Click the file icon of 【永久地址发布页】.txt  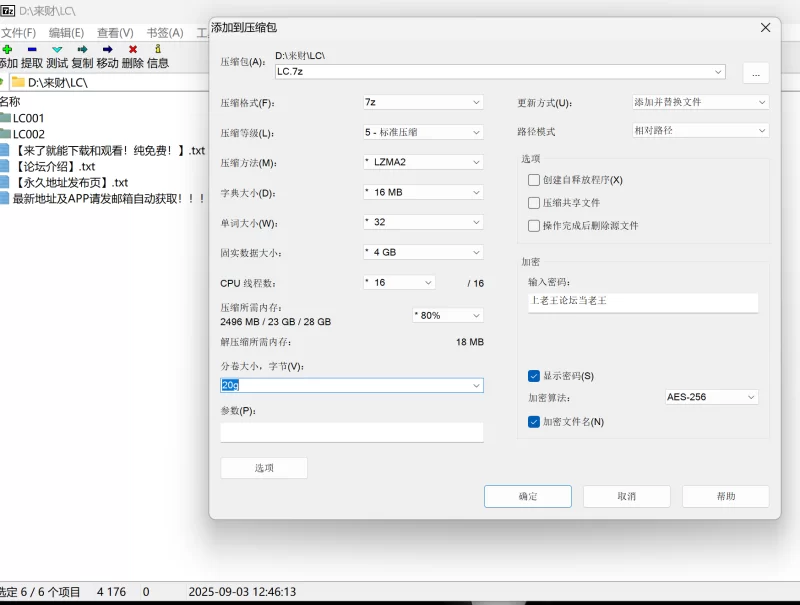coord(5,182)
